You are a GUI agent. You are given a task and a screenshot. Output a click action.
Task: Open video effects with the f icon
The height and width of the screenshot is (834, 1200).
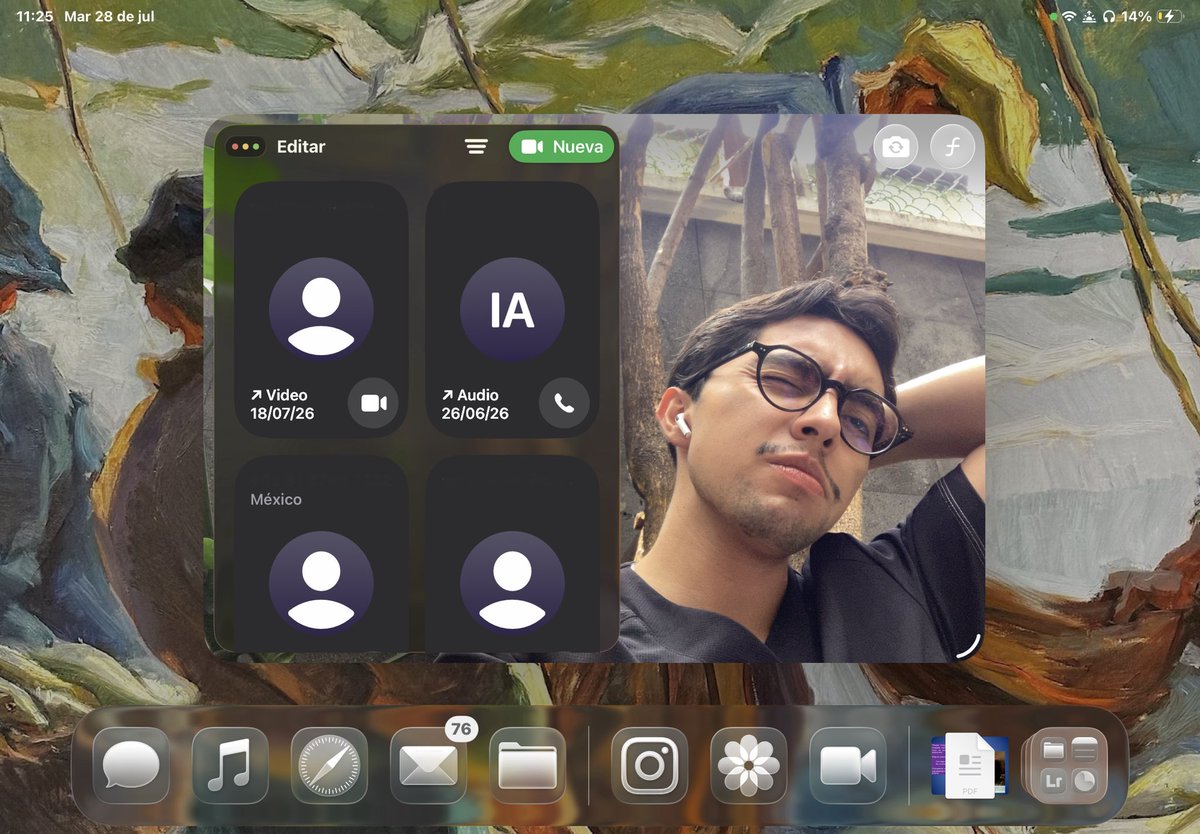pos(952,148)
